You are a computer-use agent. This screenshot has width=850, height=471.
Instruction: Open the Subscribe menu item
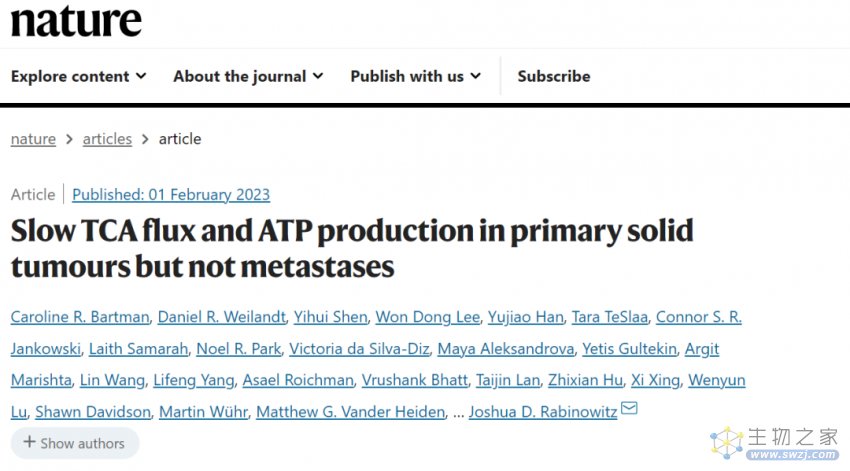[554, 76]
